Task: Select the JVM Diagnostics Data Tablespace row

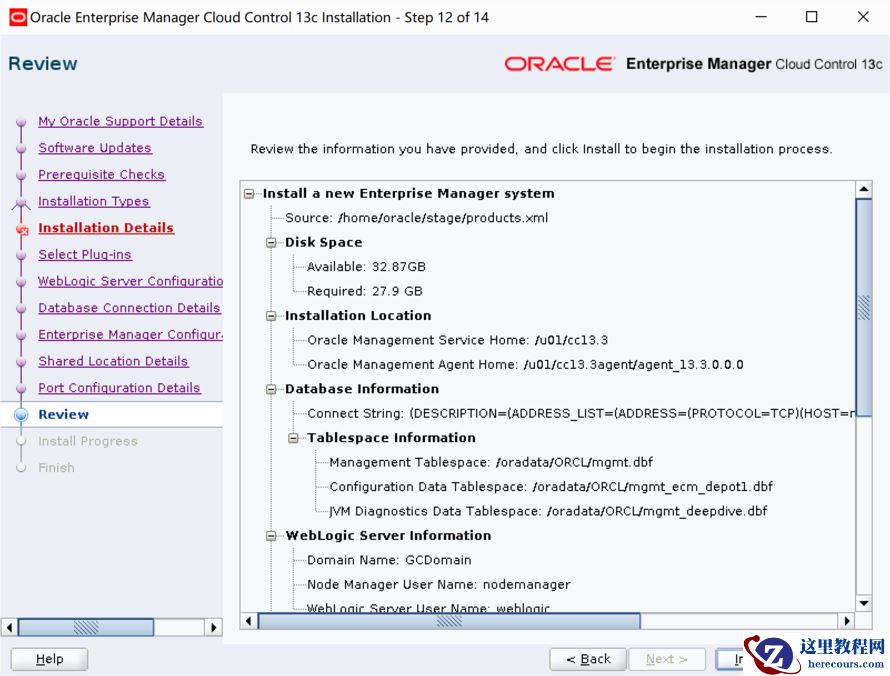Action: [548, 511]
